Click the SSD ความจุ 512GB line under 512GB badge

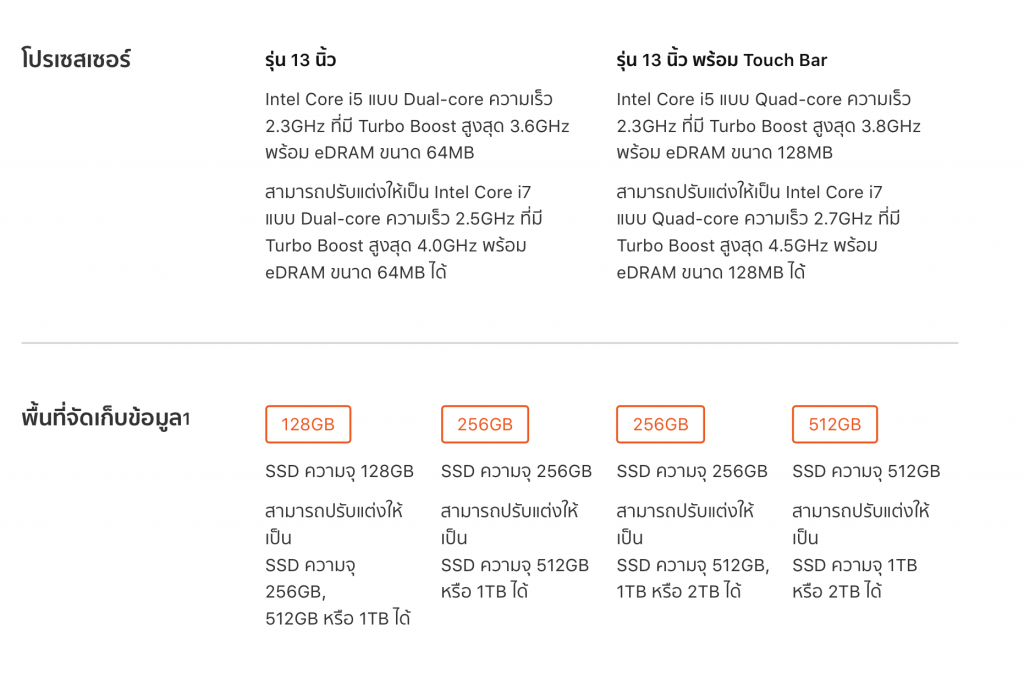[x=866, y=471]
